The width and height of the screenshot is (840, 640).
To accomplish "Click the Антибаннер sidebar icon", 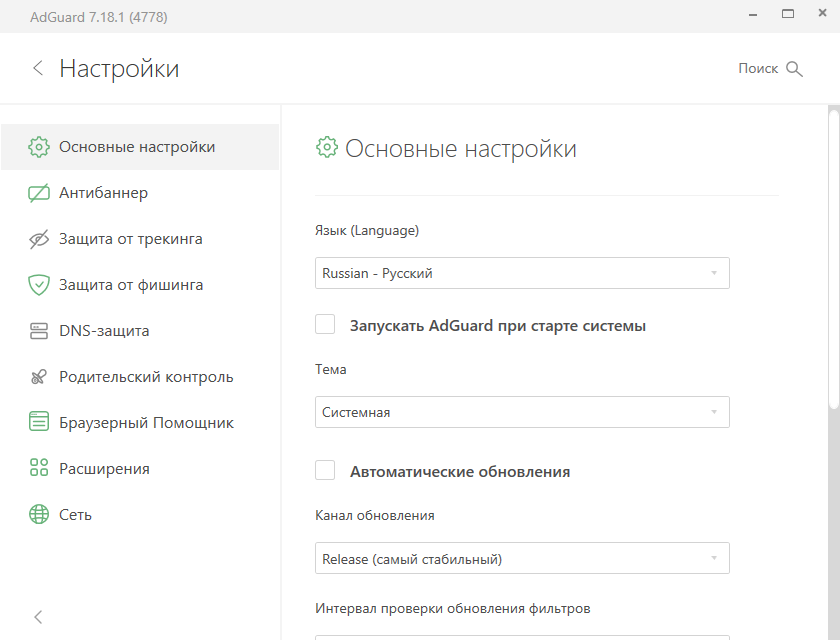I will [x=39, y=193].
